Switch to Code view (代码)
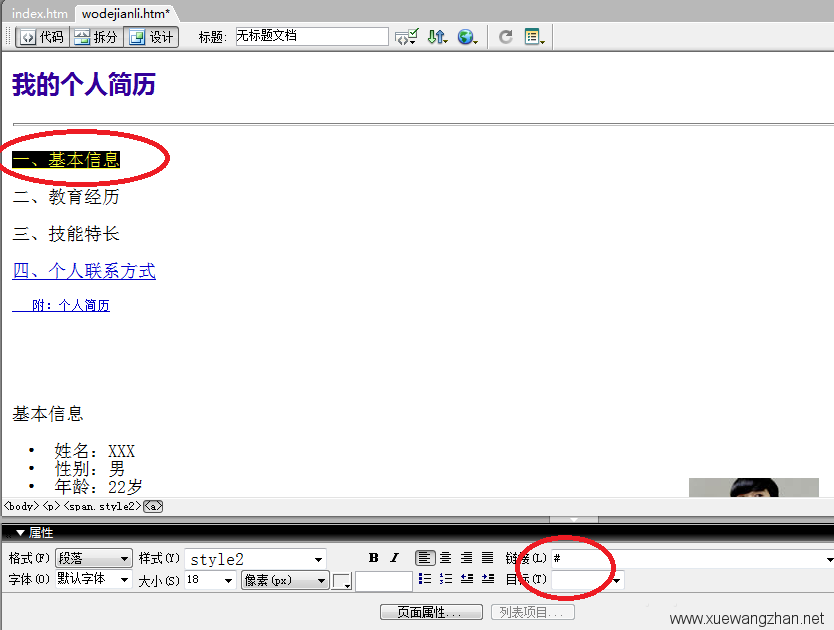 (x=41, y=37)
